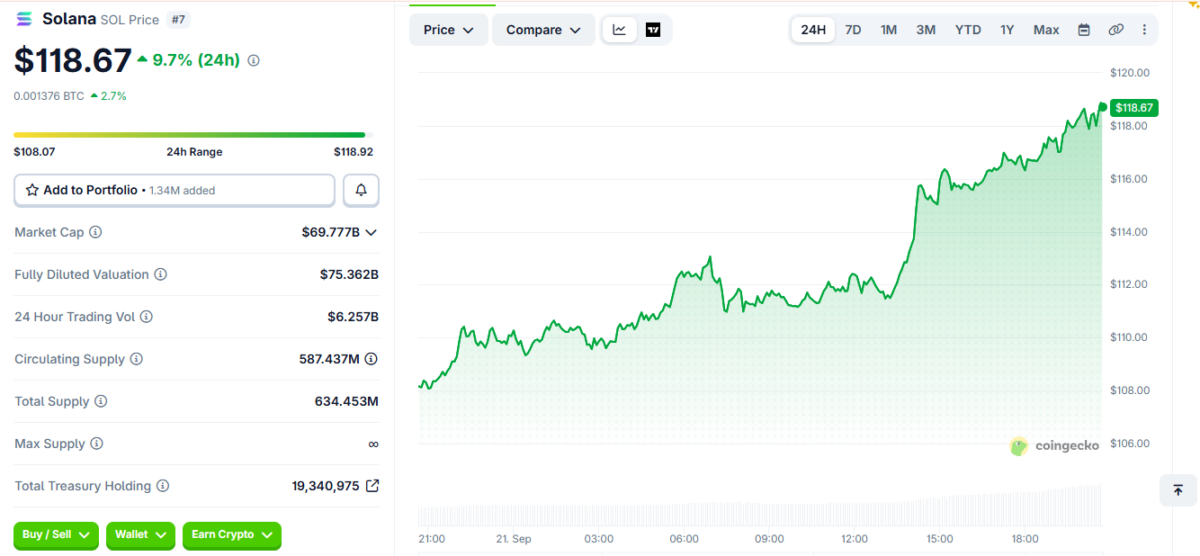This screenshot has height=556, width=1200.
Task: Open external link icon beside 19,340,975
Action: click(x=372, y=486)
